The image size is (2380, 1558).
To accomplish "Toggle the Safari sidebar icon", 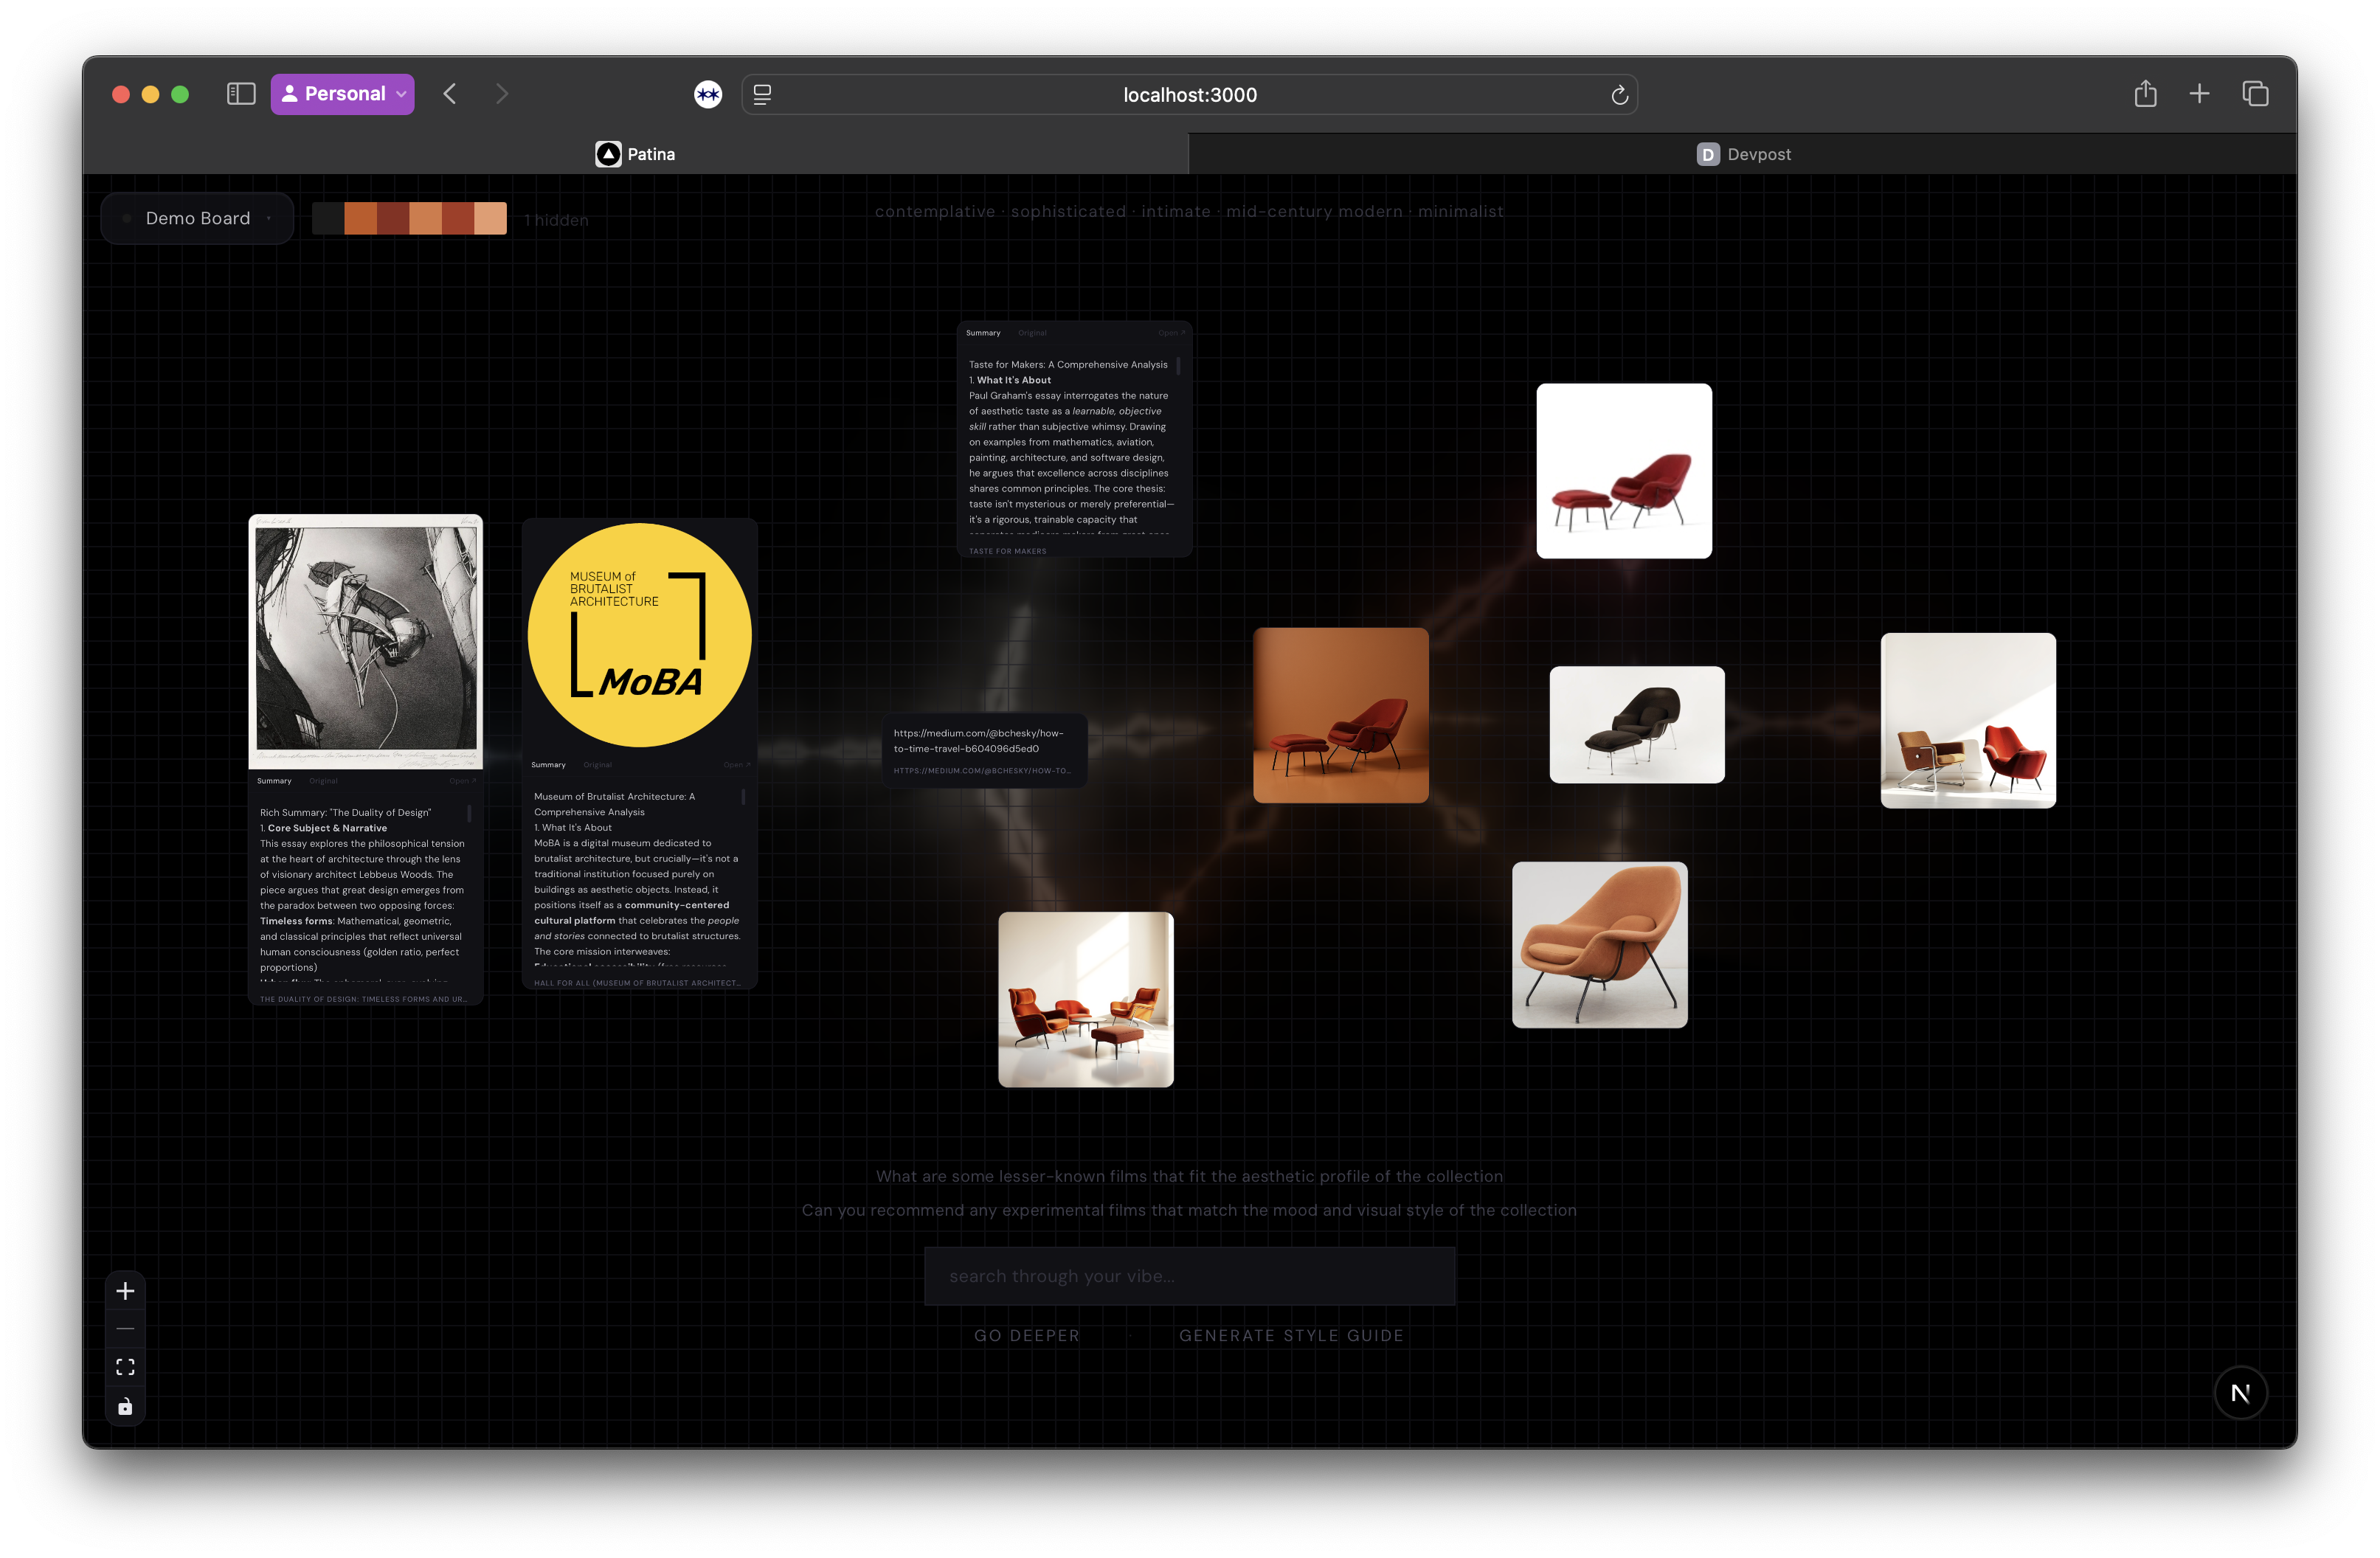I will (x=241, y=94).
